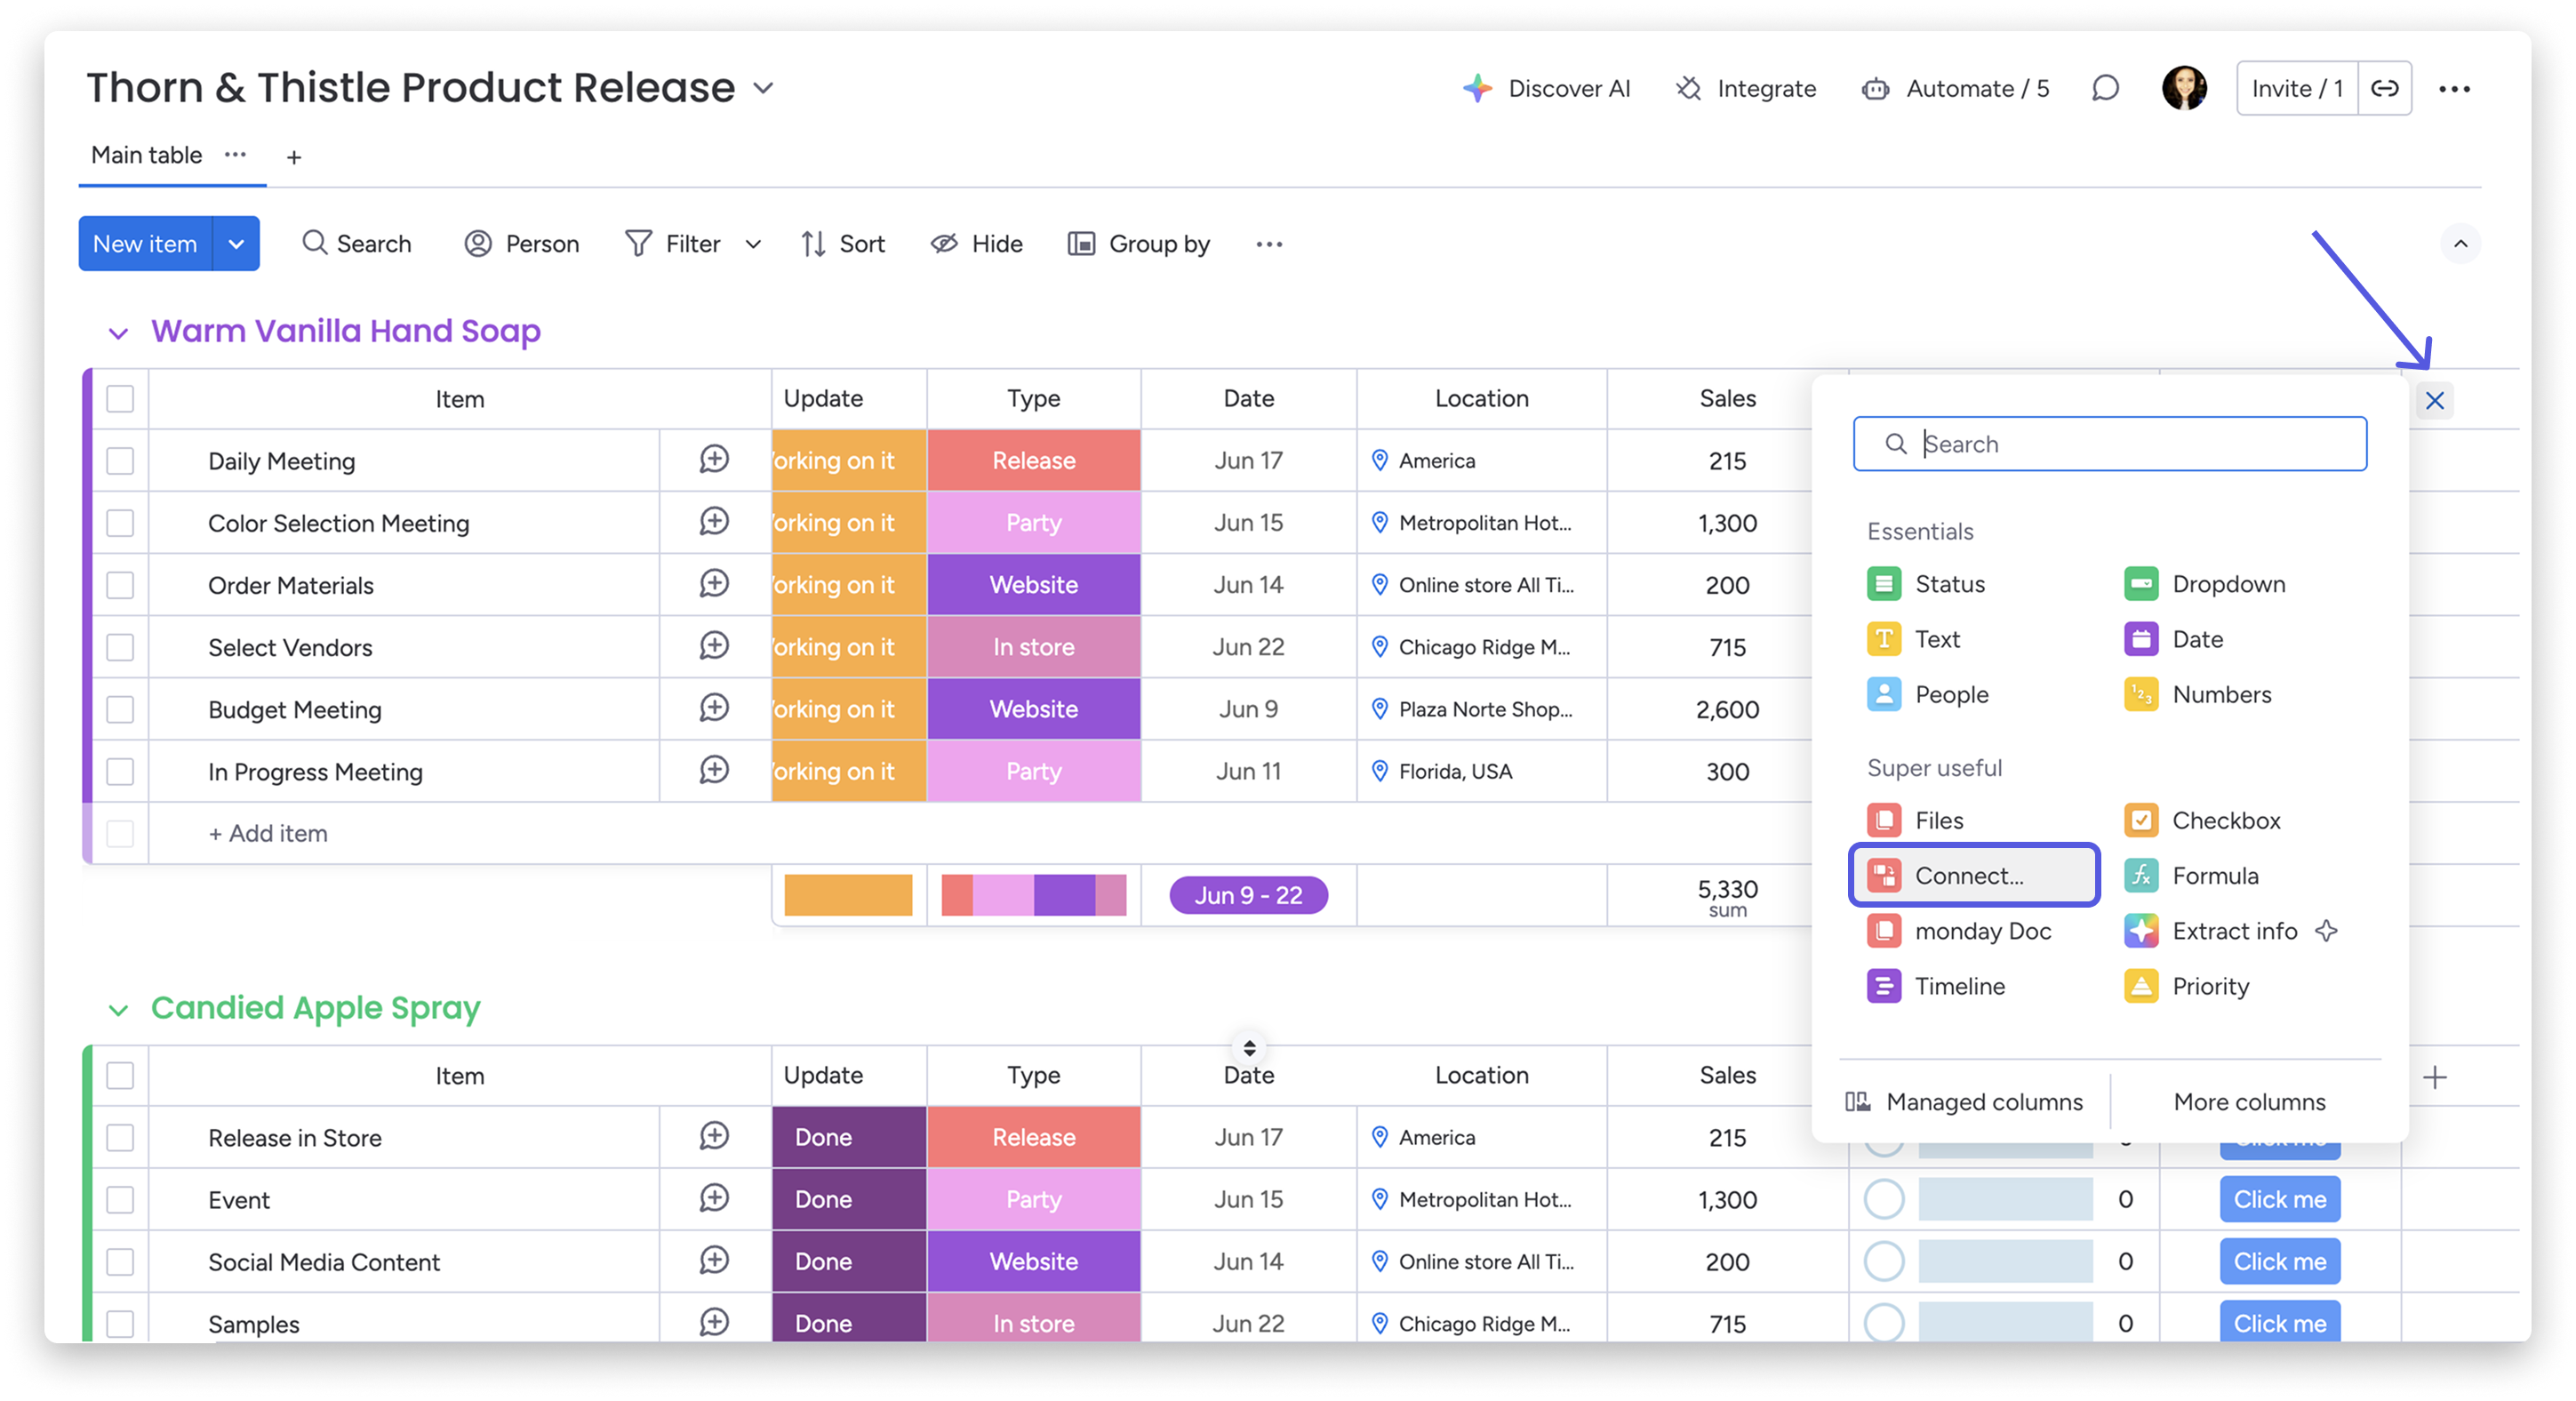The height and width of the screenshot is (1401, 2576).
Task: Open Automate robot icon
Action: point(1875,89)
